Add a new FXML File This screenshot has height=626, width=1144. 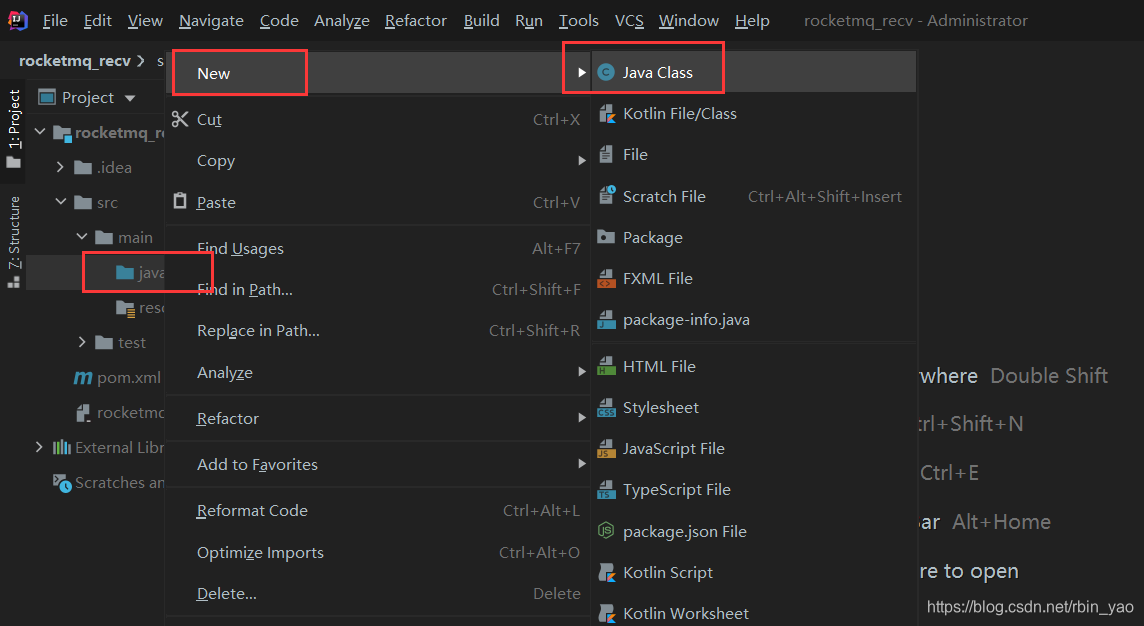point(663,278)
